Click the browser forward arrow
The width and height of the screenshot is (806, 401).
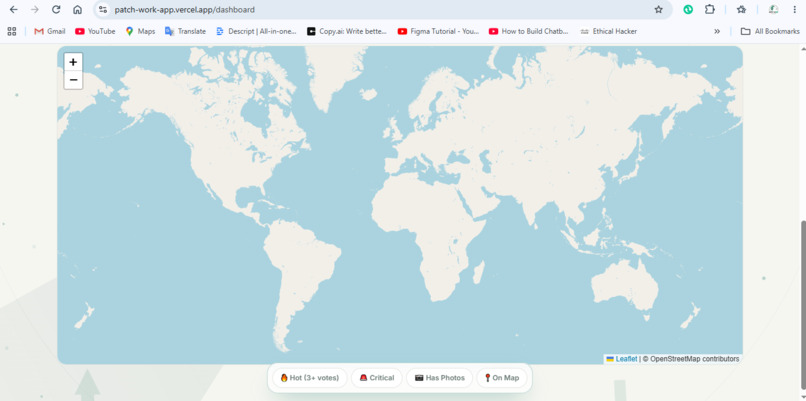point(35,9)
